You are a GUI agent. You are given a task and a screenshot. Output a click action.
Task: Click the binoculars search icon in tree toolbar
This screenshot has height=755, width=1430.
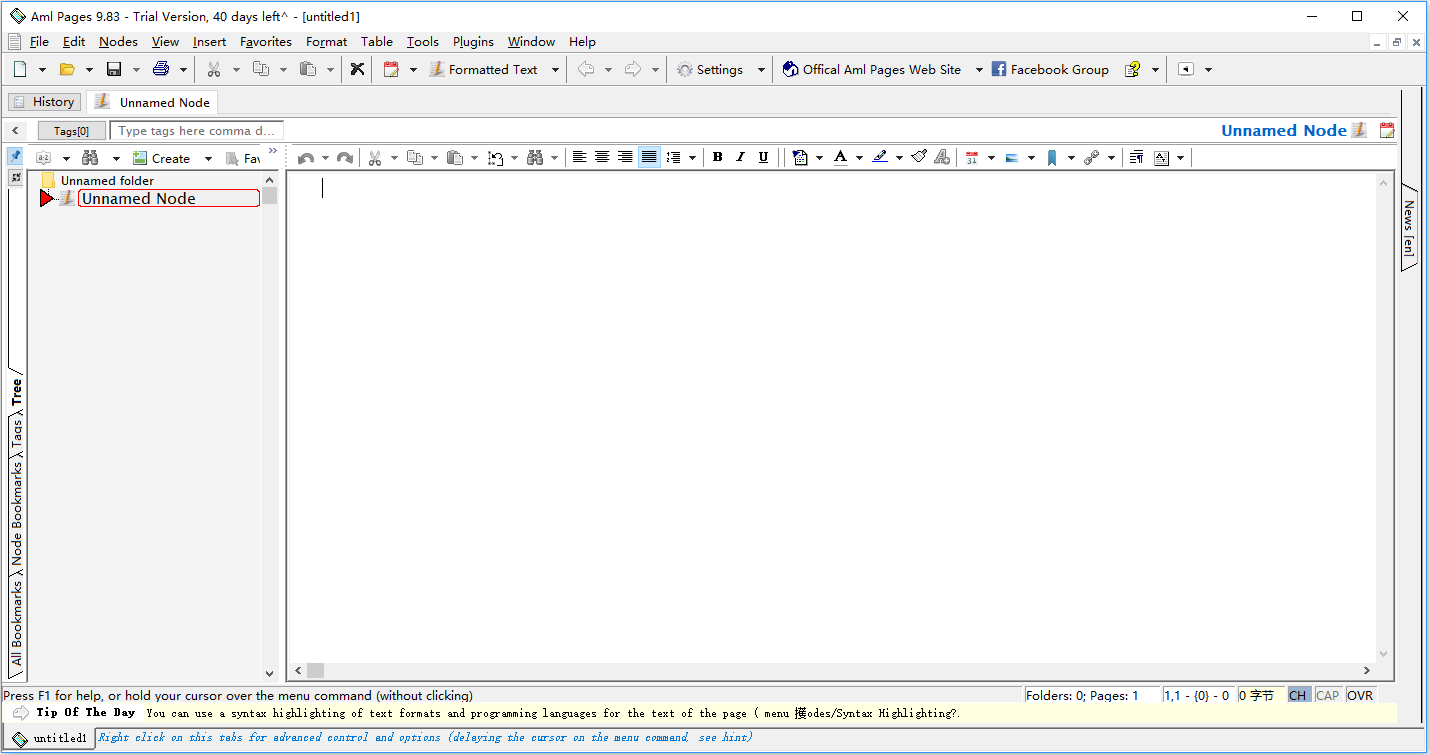click(91, 158)
